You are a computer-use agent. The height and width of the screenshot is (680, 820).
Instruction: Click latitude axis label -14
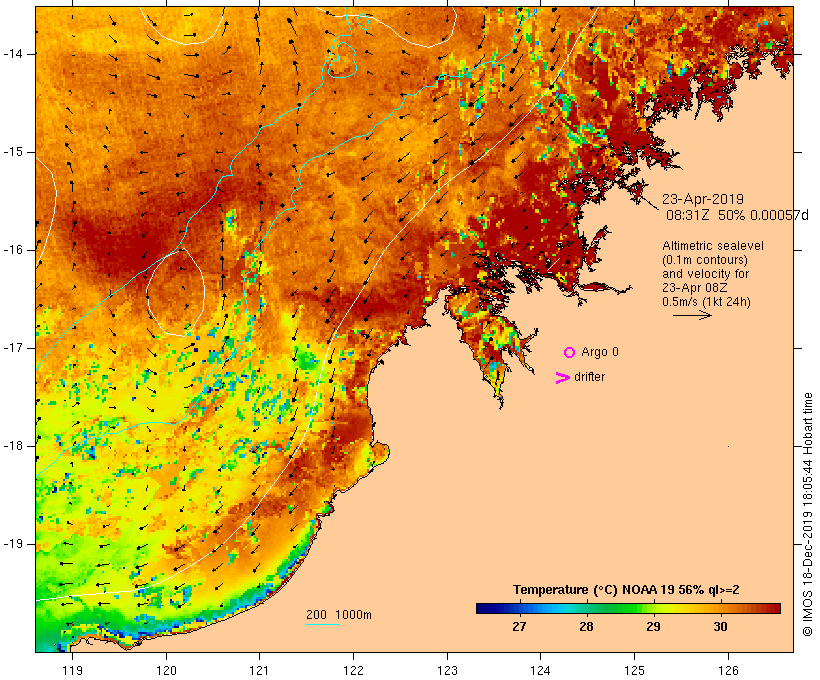13,54
